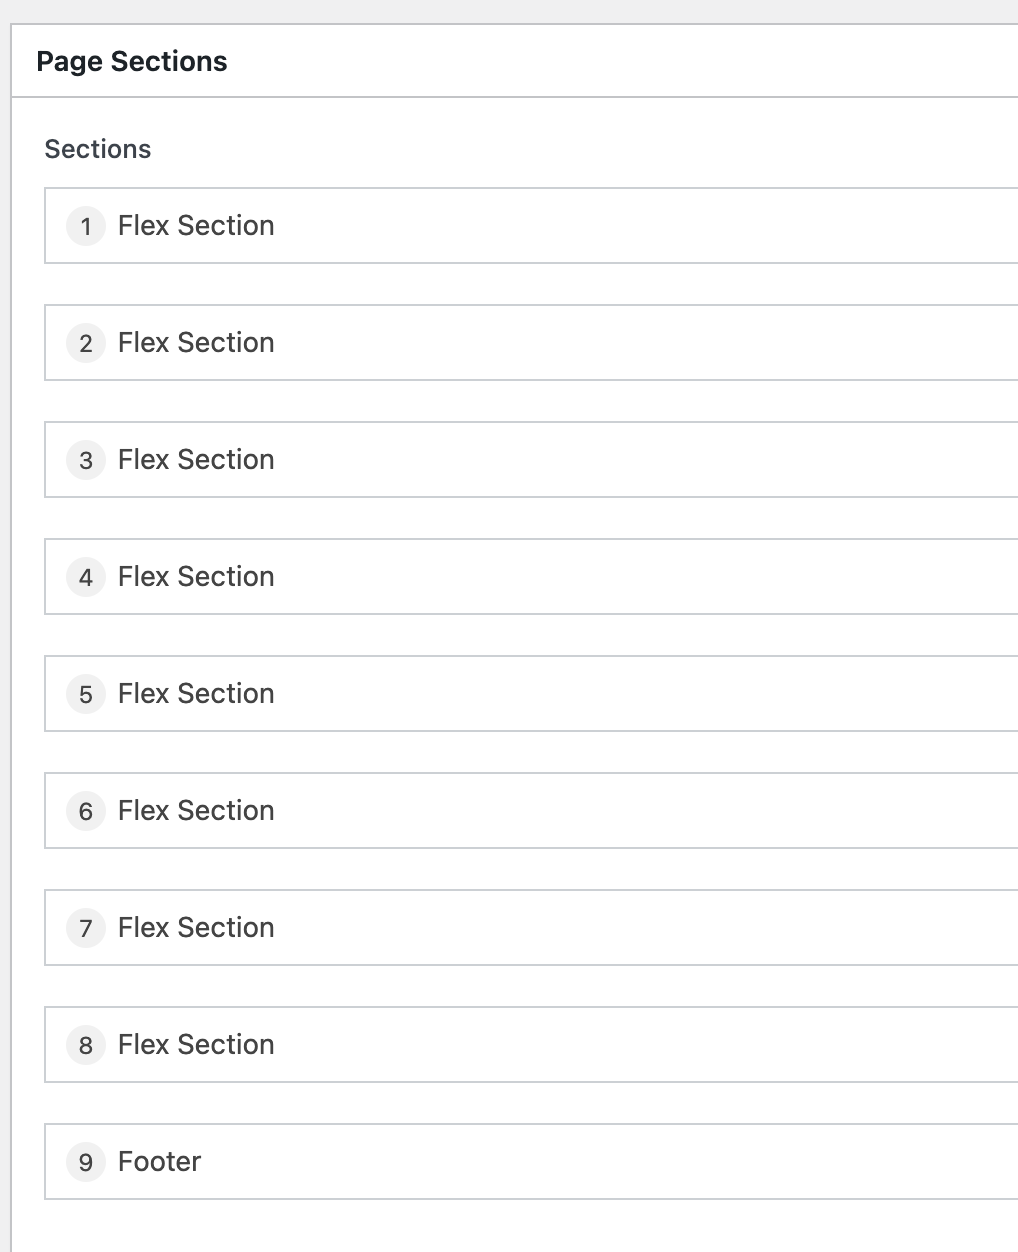The image size is (1018, 1252).
Task: Expand the second Flex Section row title
Action: (x=196, y=343)
